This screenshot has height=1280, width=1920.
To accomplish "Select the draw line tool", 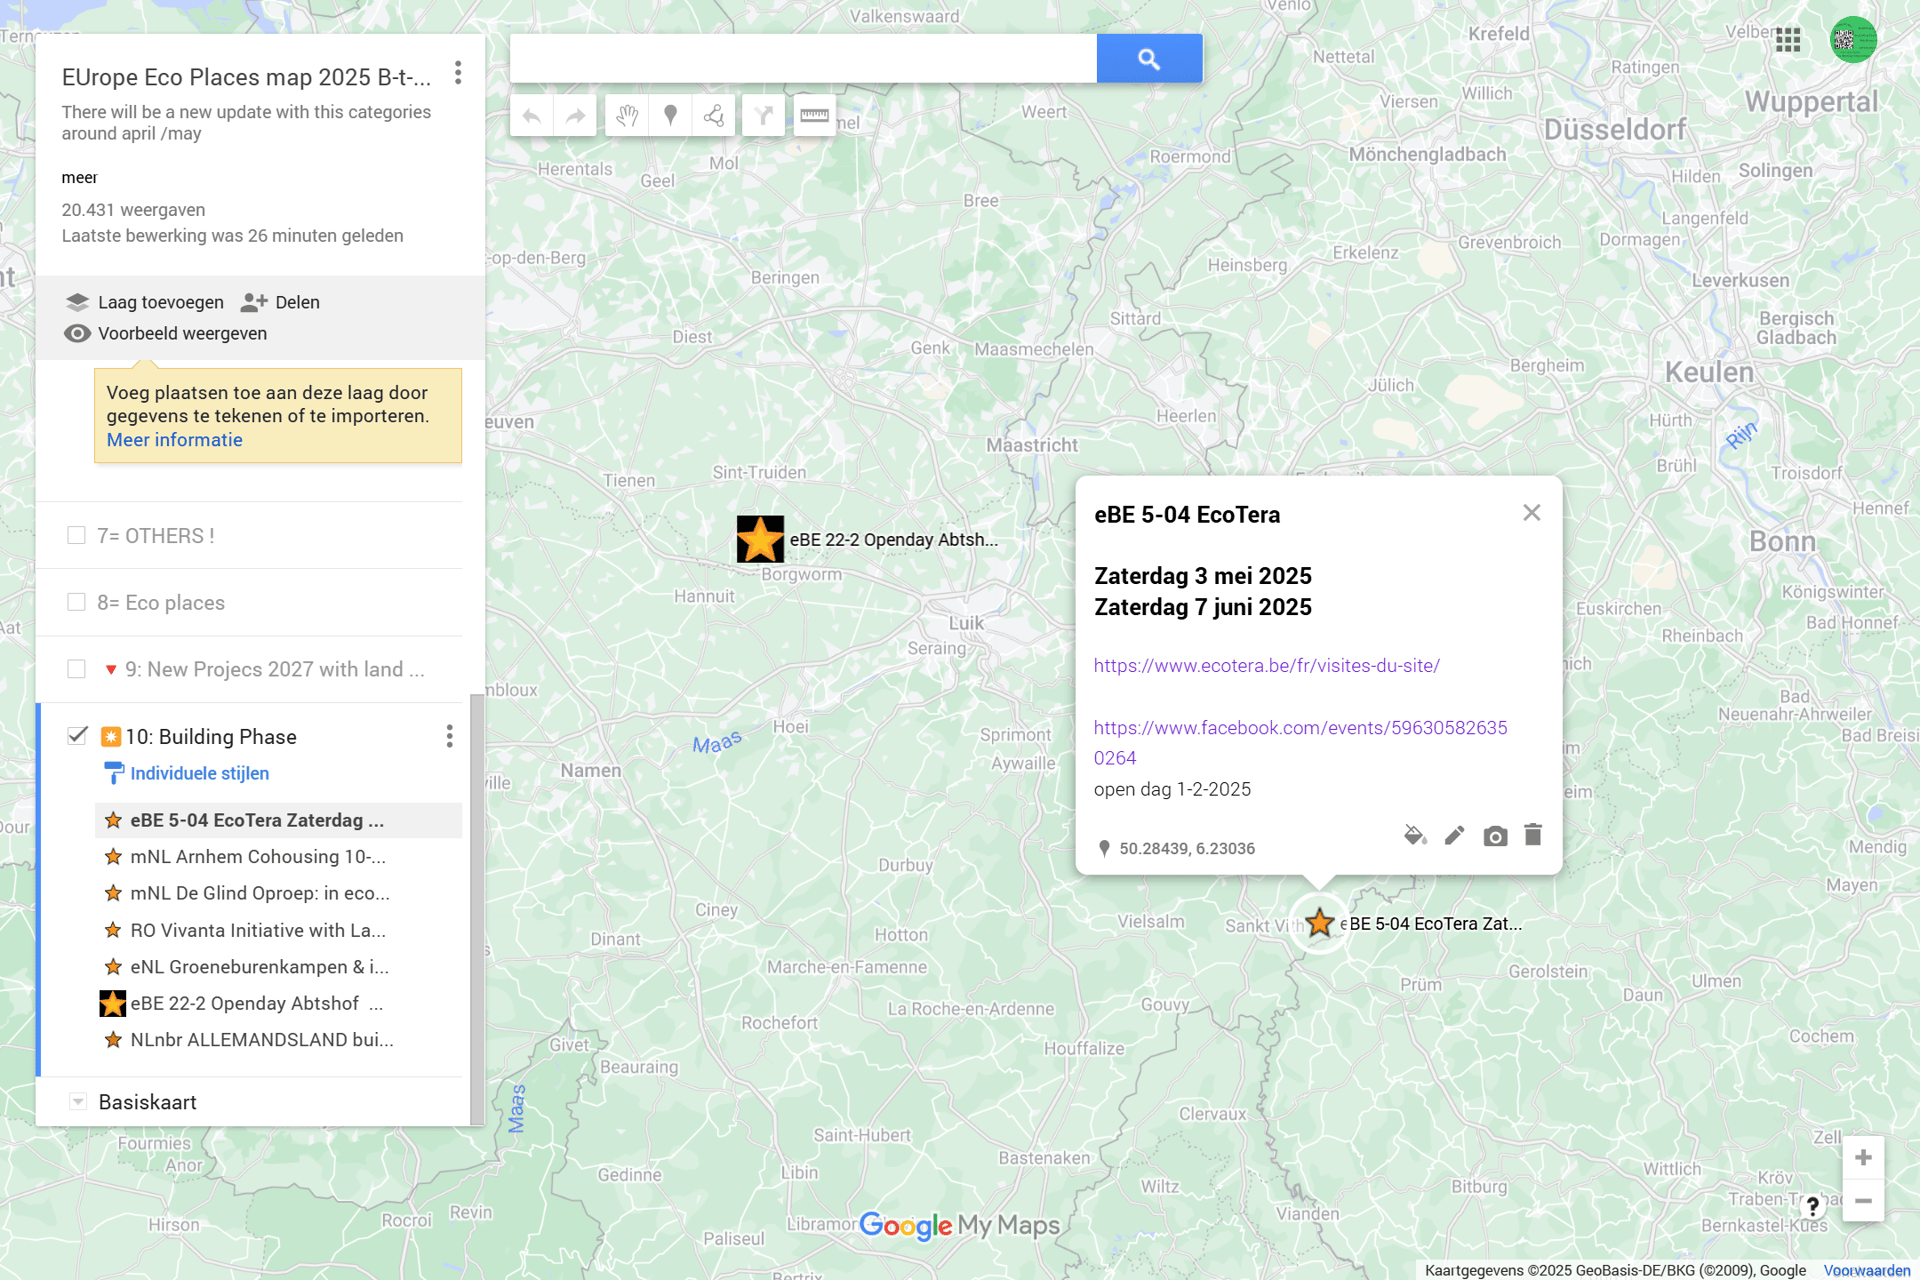I will coord(714,116).
